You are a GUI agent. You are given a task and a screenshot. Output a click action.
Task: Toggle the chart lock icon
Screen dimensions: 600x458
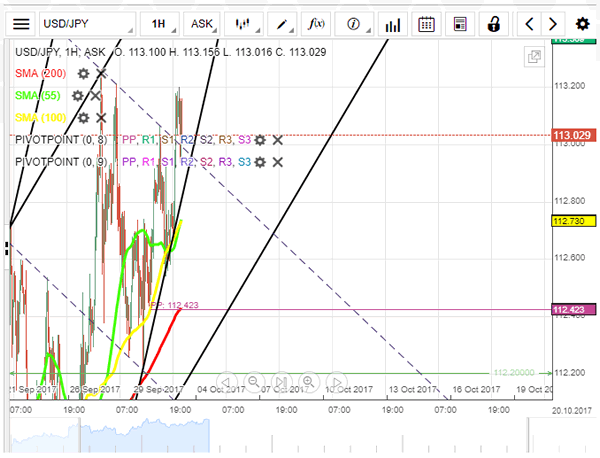[494, 23]
